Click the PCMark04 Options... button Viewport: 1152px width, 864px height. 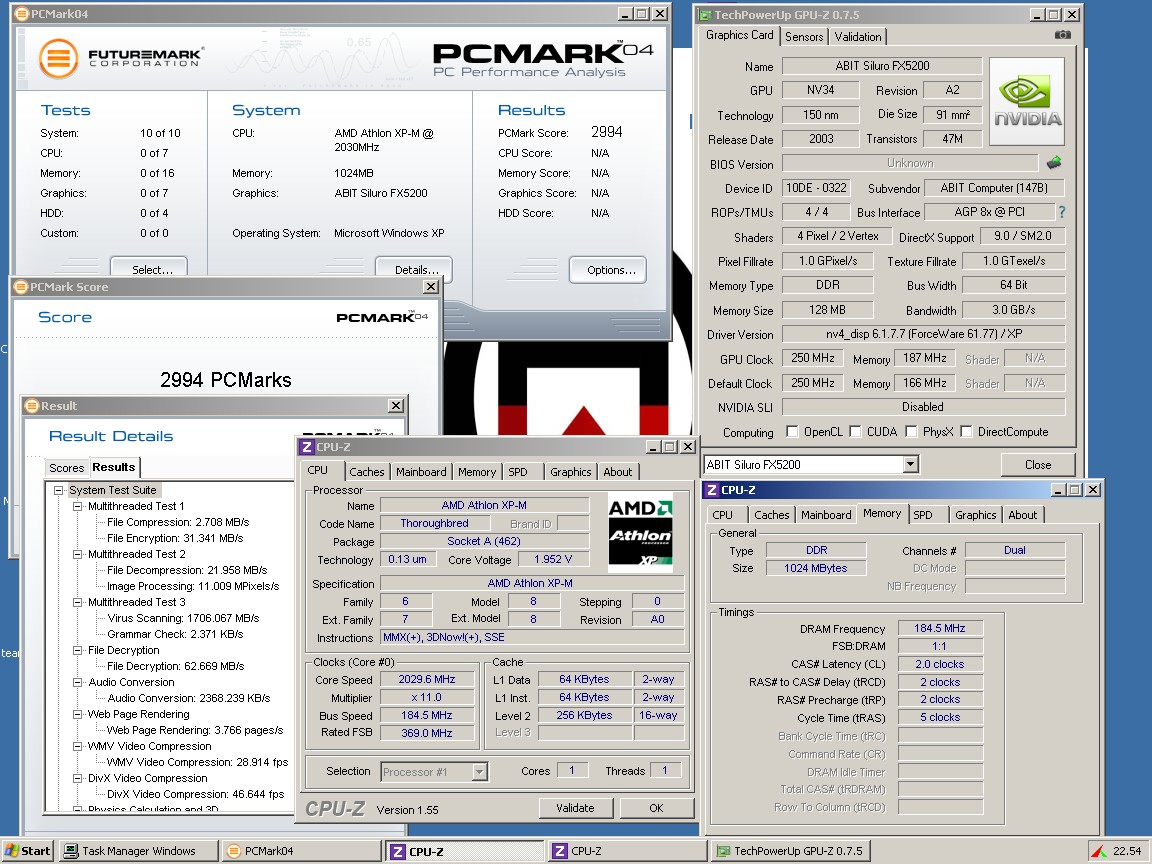coord(608,270)
